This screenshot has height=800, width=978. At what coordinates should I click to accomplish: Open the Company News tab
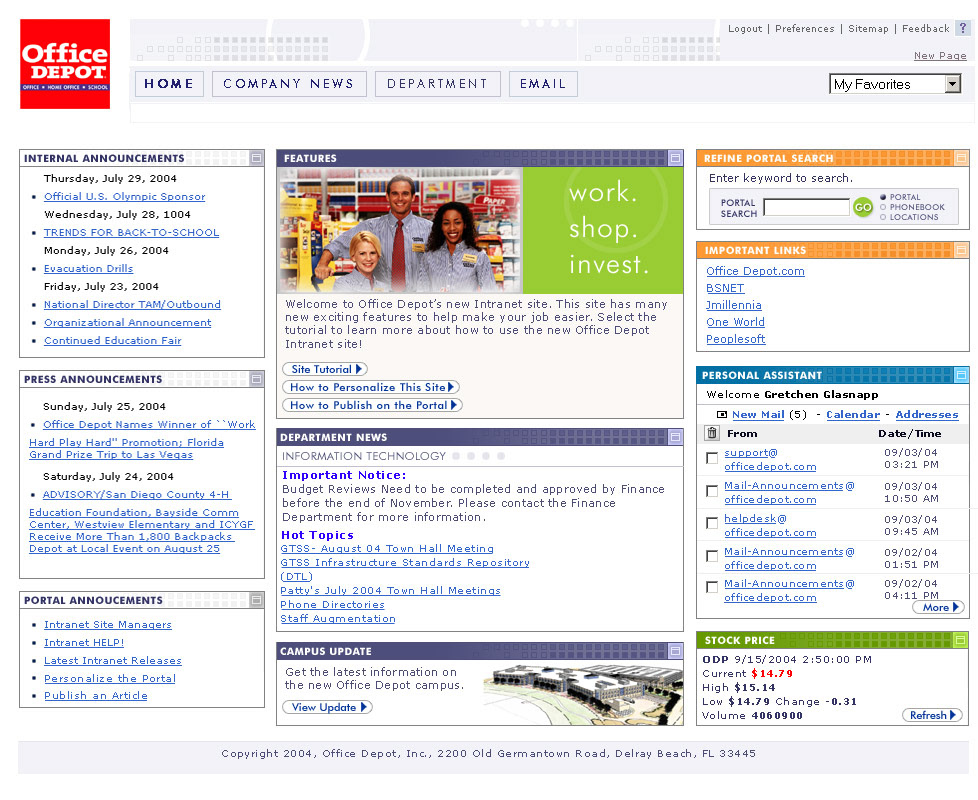289,84
